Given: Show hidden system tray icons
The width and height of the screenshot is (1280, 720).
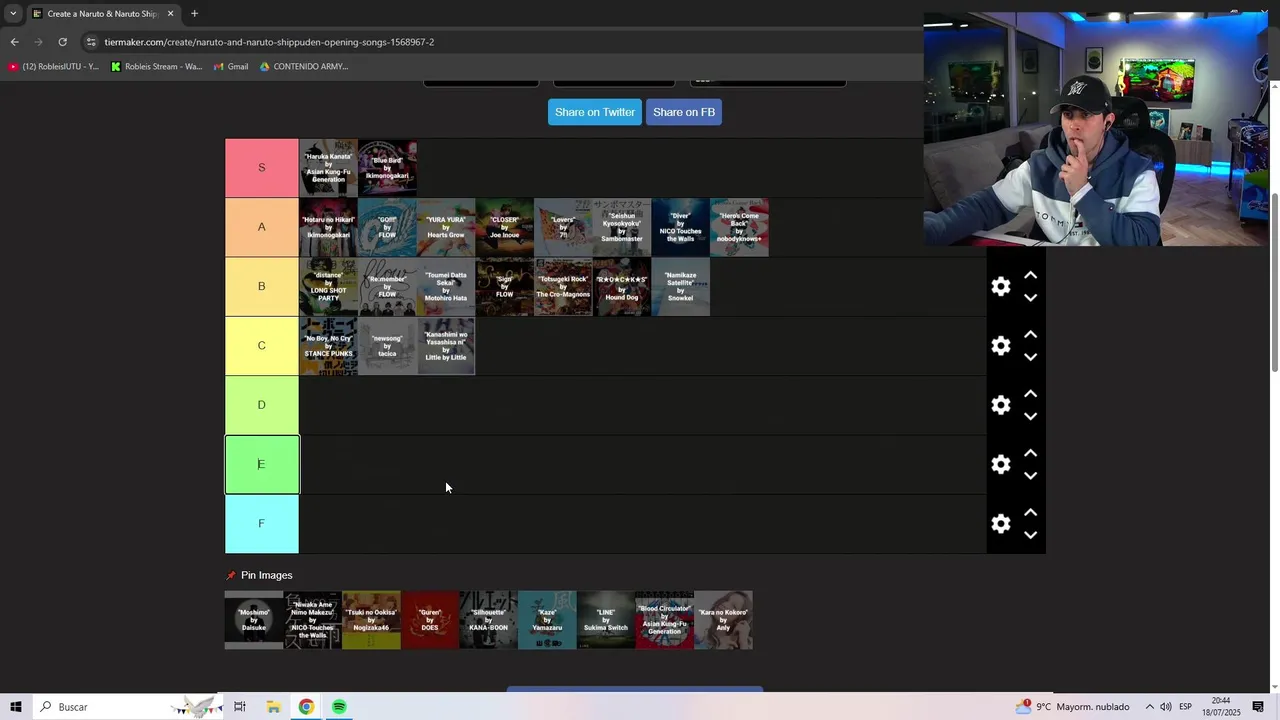Looking at the screenshot, I should pyautogui.click(x=1149, y=707).
